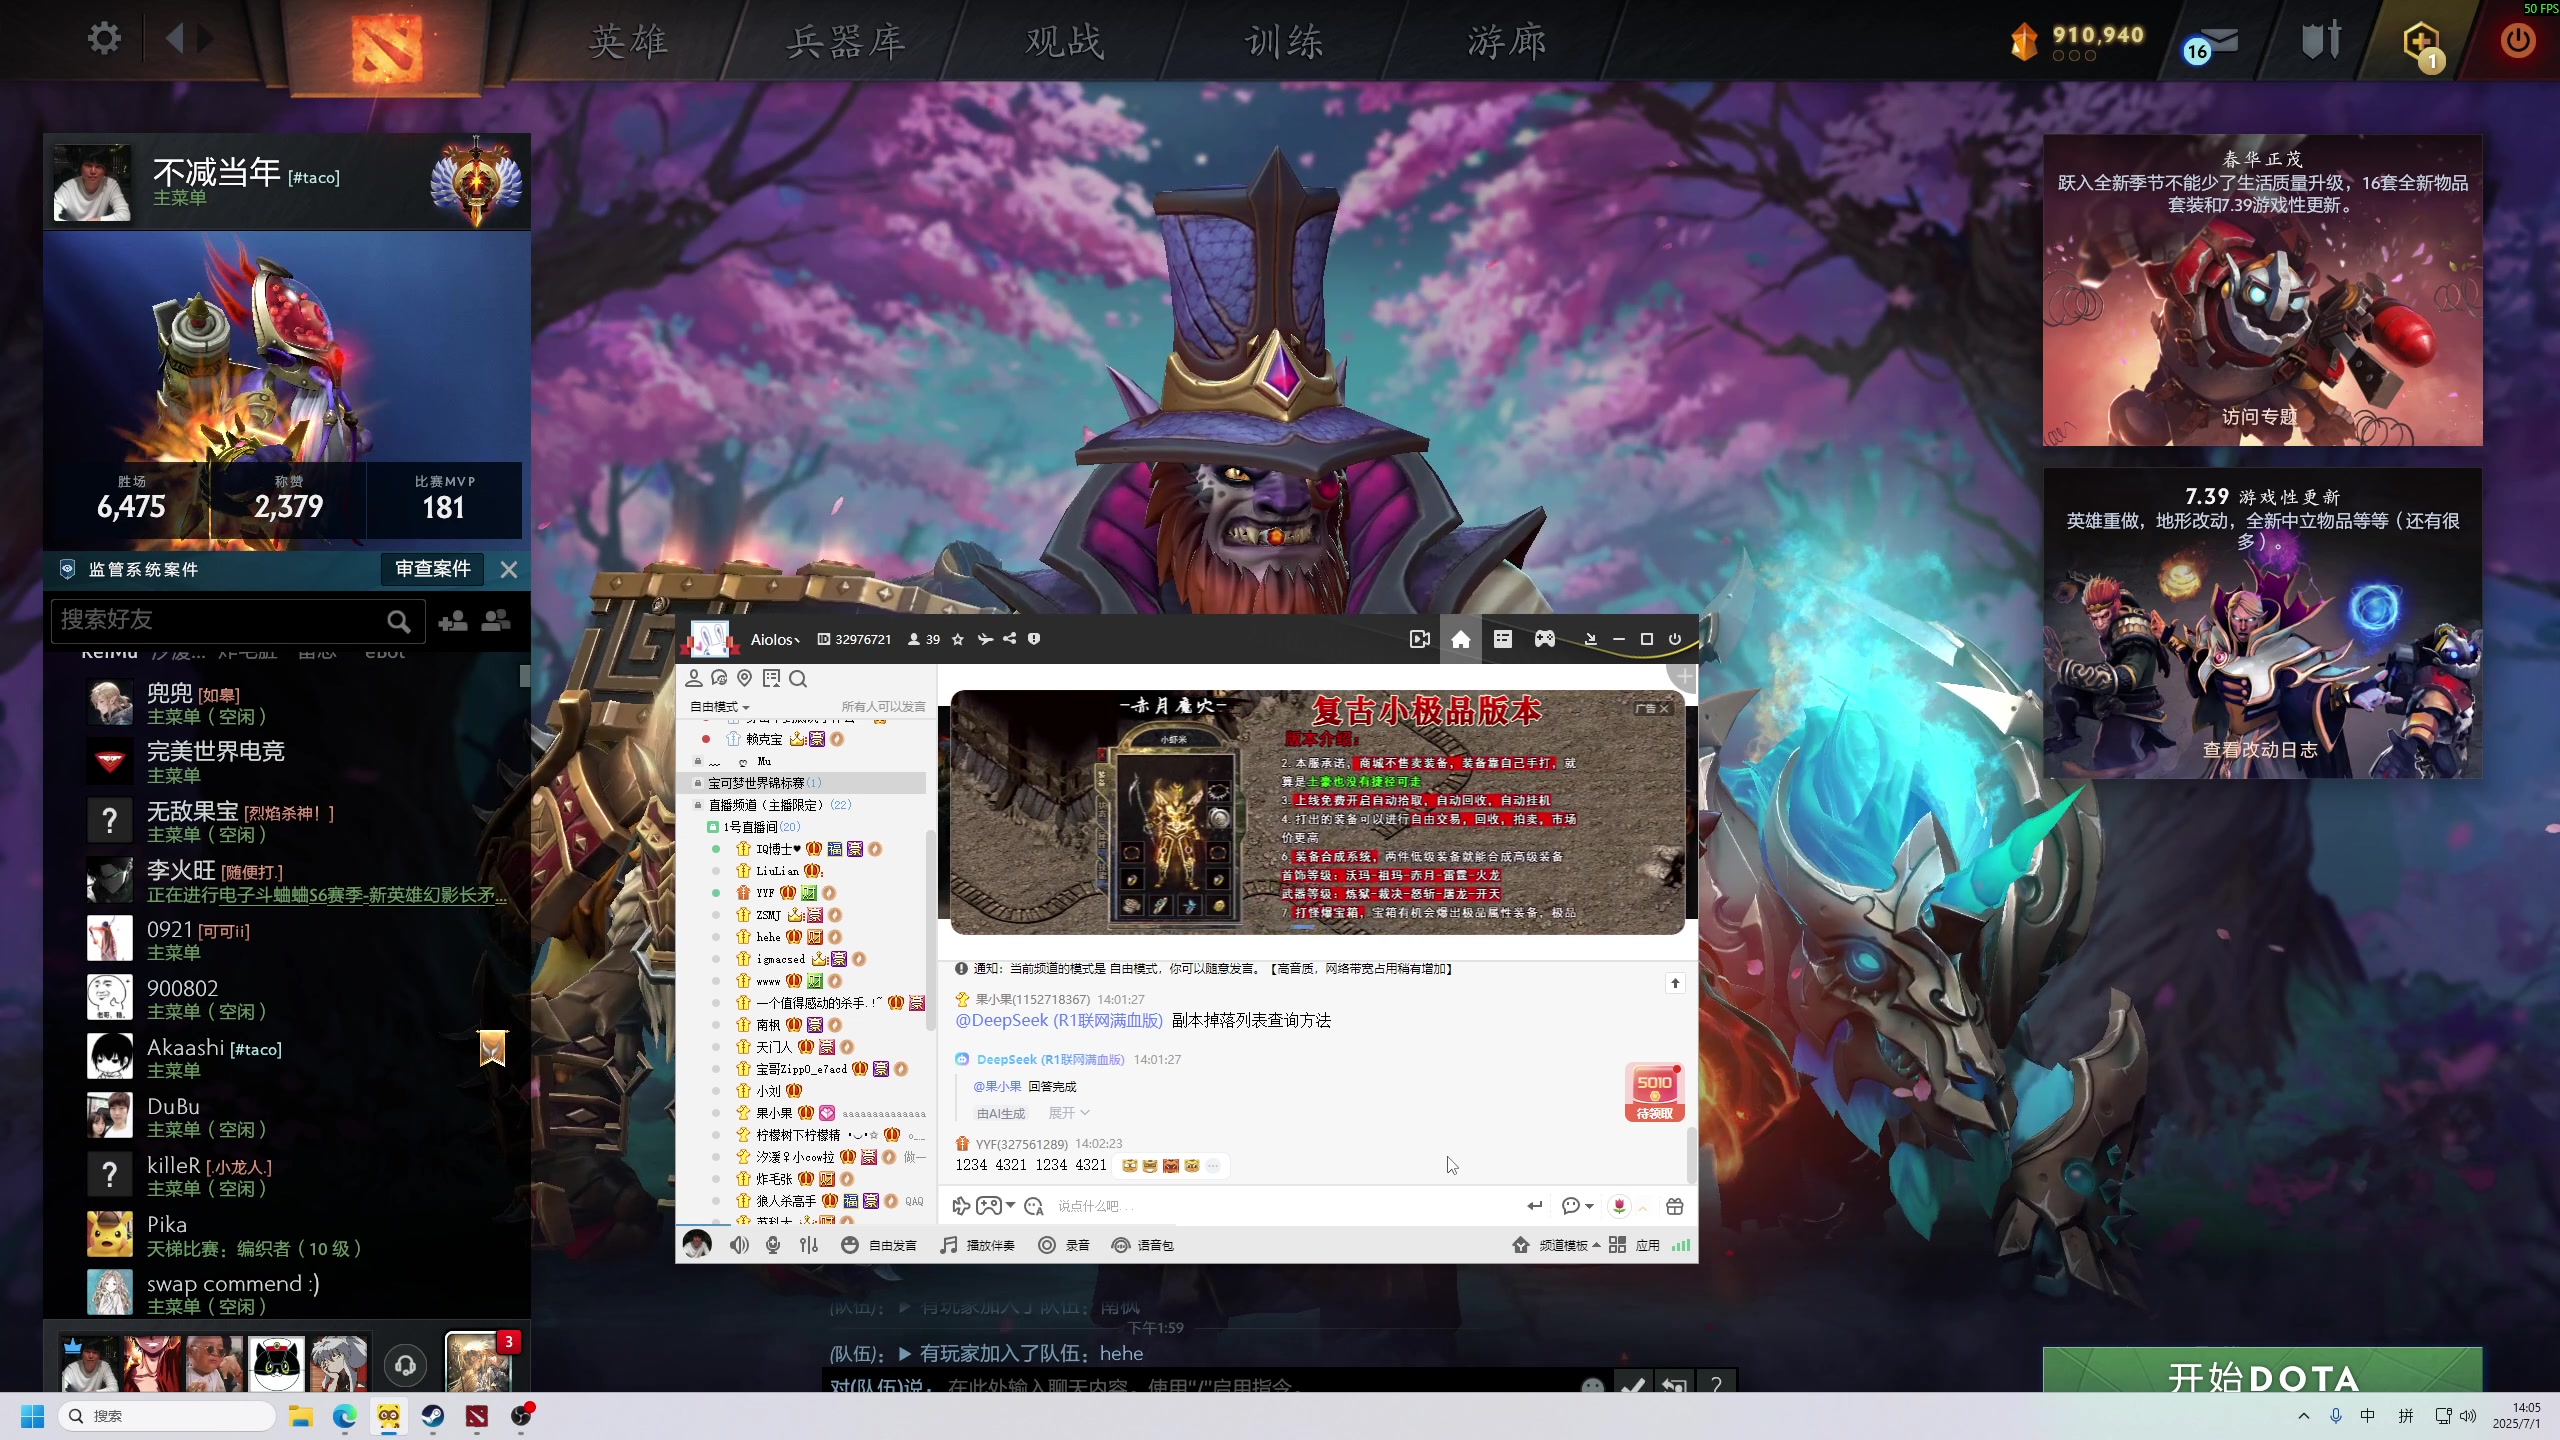Viewport: 2560px width, 1440px height.
Task: Click the friends group icon beside search
Action: point(496,621)
